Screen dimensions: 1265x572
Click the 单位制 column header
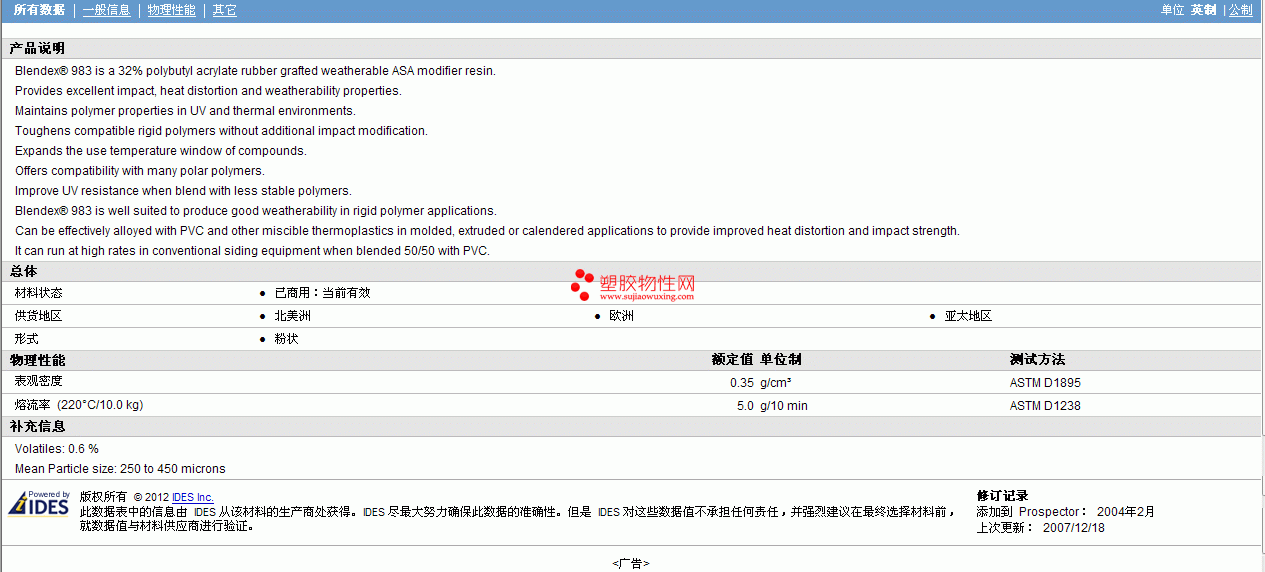coord(781,359)
